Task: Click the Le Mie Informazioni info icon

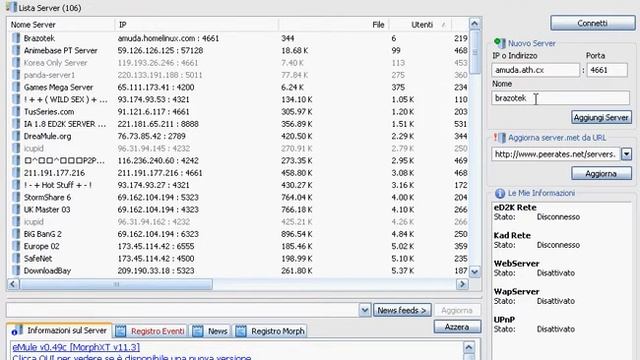Action: (x=500, y=193)
